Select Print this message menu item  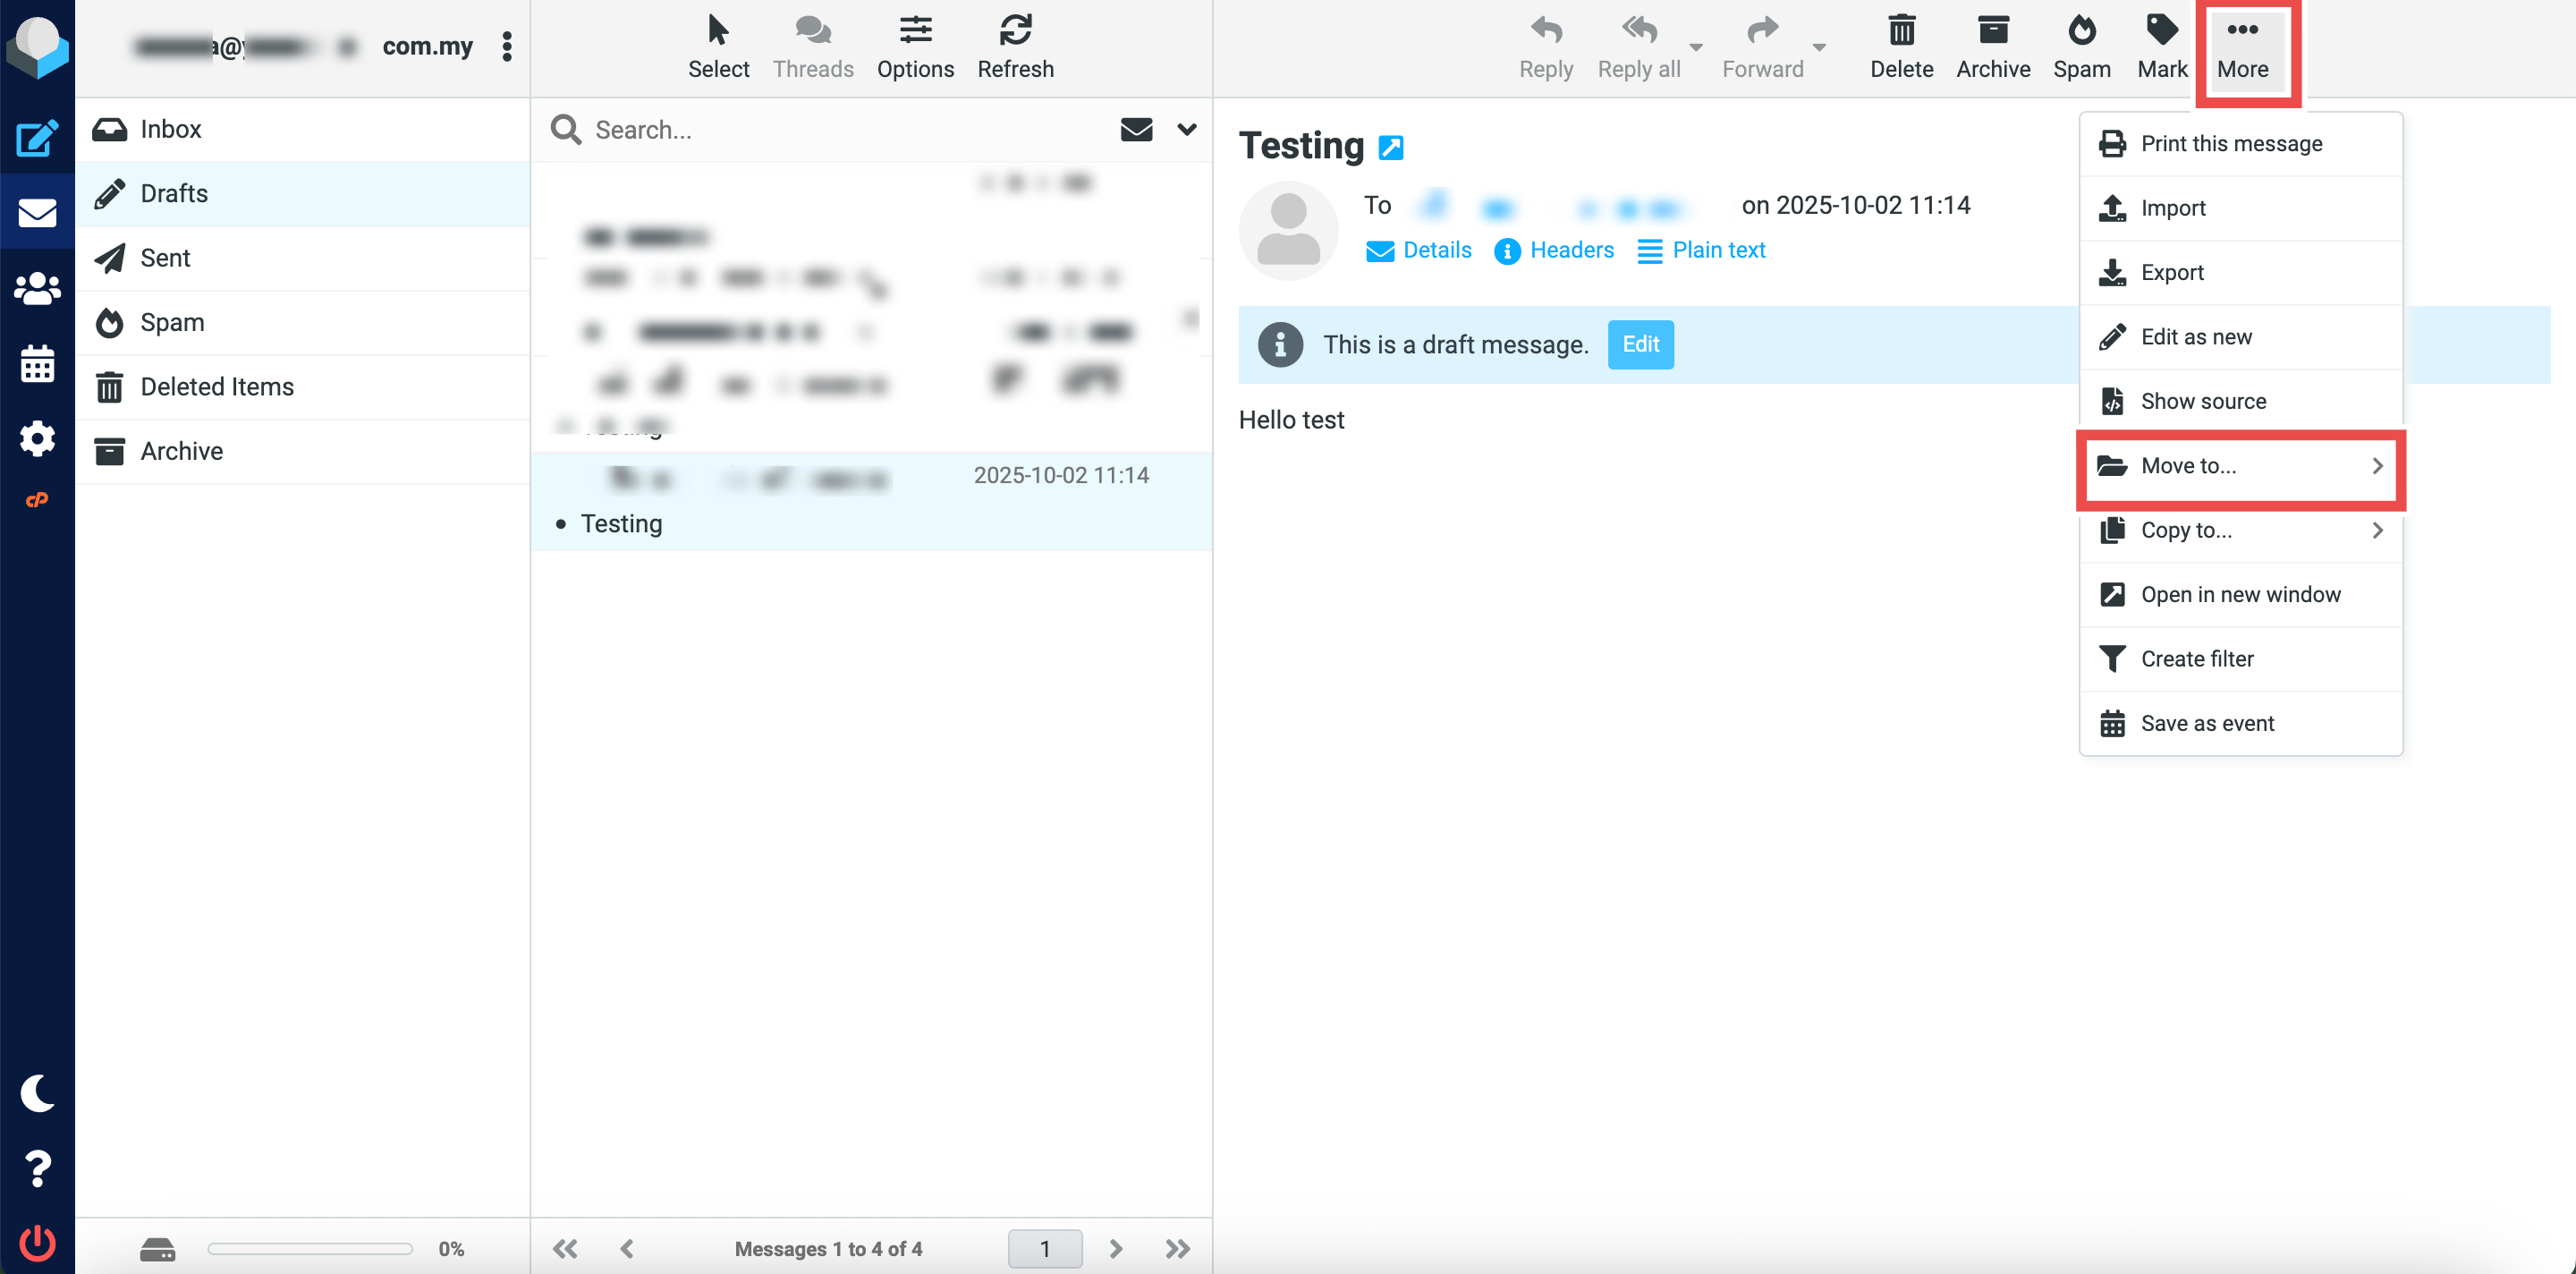[x=2240, y=144]
